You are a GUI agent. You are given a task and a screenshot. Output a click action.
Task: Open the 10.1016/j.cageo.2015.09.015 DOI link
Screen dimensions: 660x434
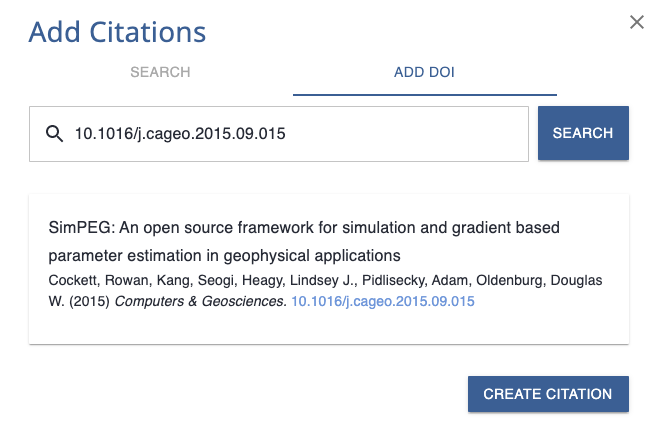(383, 301)
